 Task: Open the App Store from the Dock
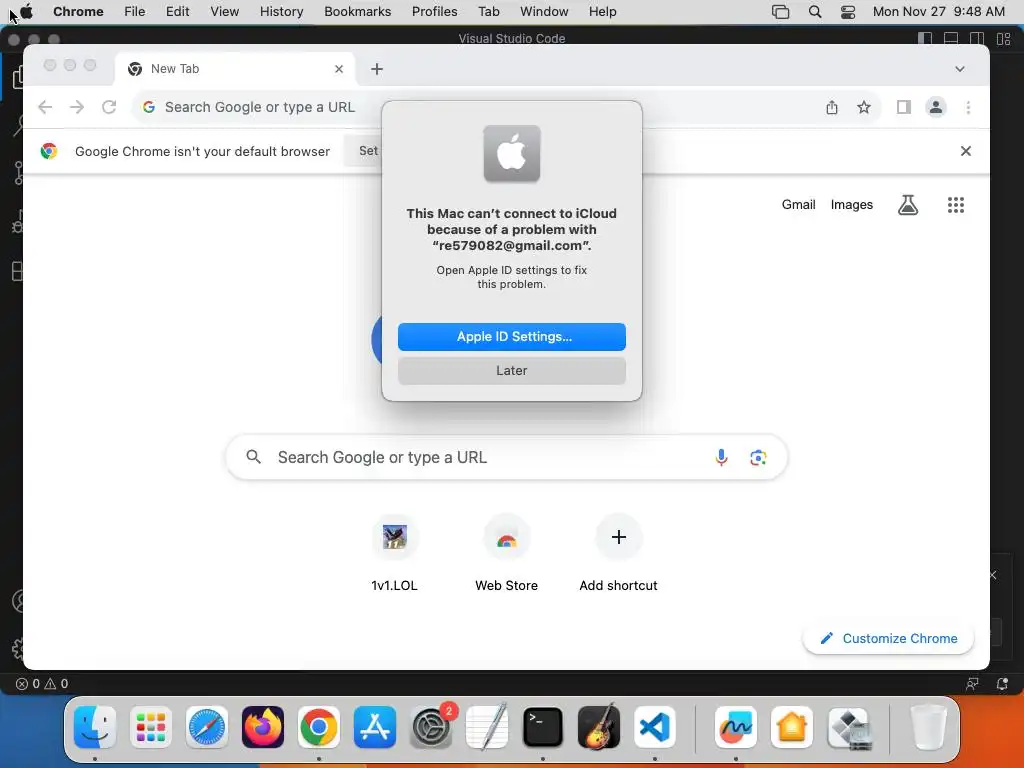pyautogui.click(x=375, y=728)
